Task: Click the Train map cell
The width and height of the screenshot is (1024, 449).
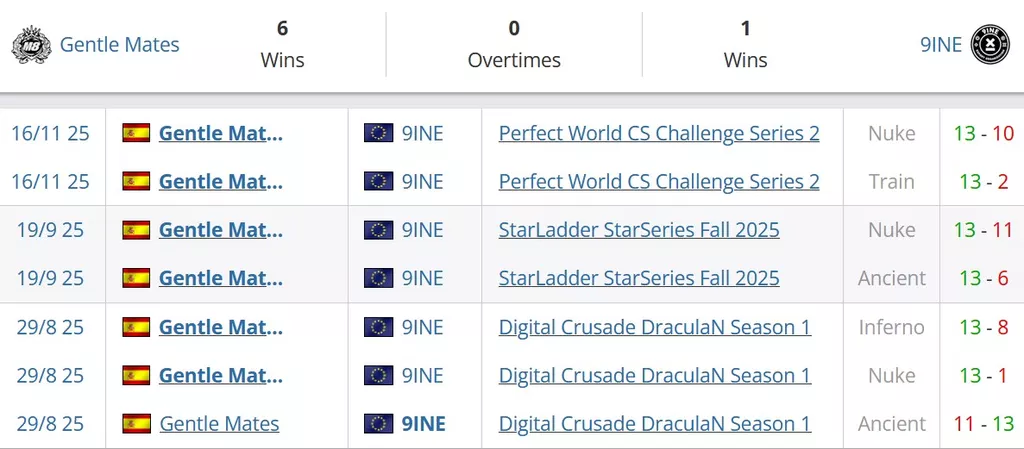Action: tap(891, 181)
